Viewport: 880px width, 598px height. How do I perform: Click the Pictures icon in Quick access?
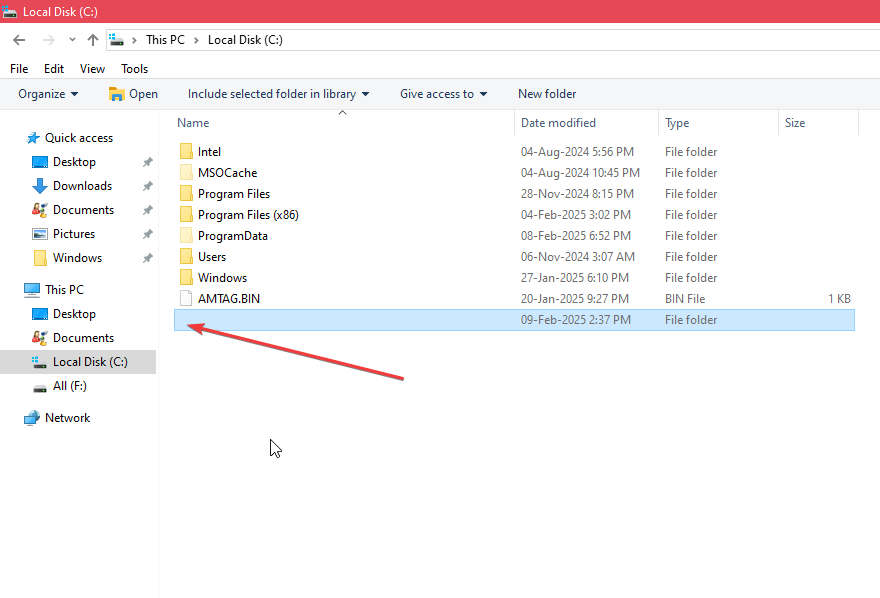coord(40,234)
